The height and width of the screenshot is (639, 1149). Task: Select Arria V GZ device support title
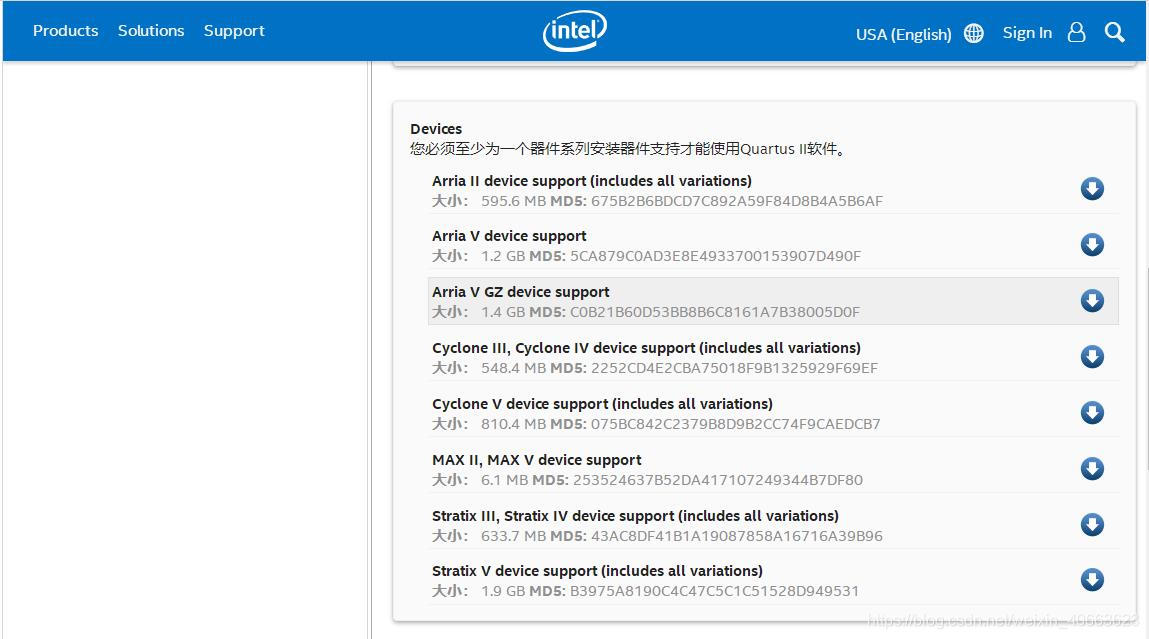(x=520, y=292)
